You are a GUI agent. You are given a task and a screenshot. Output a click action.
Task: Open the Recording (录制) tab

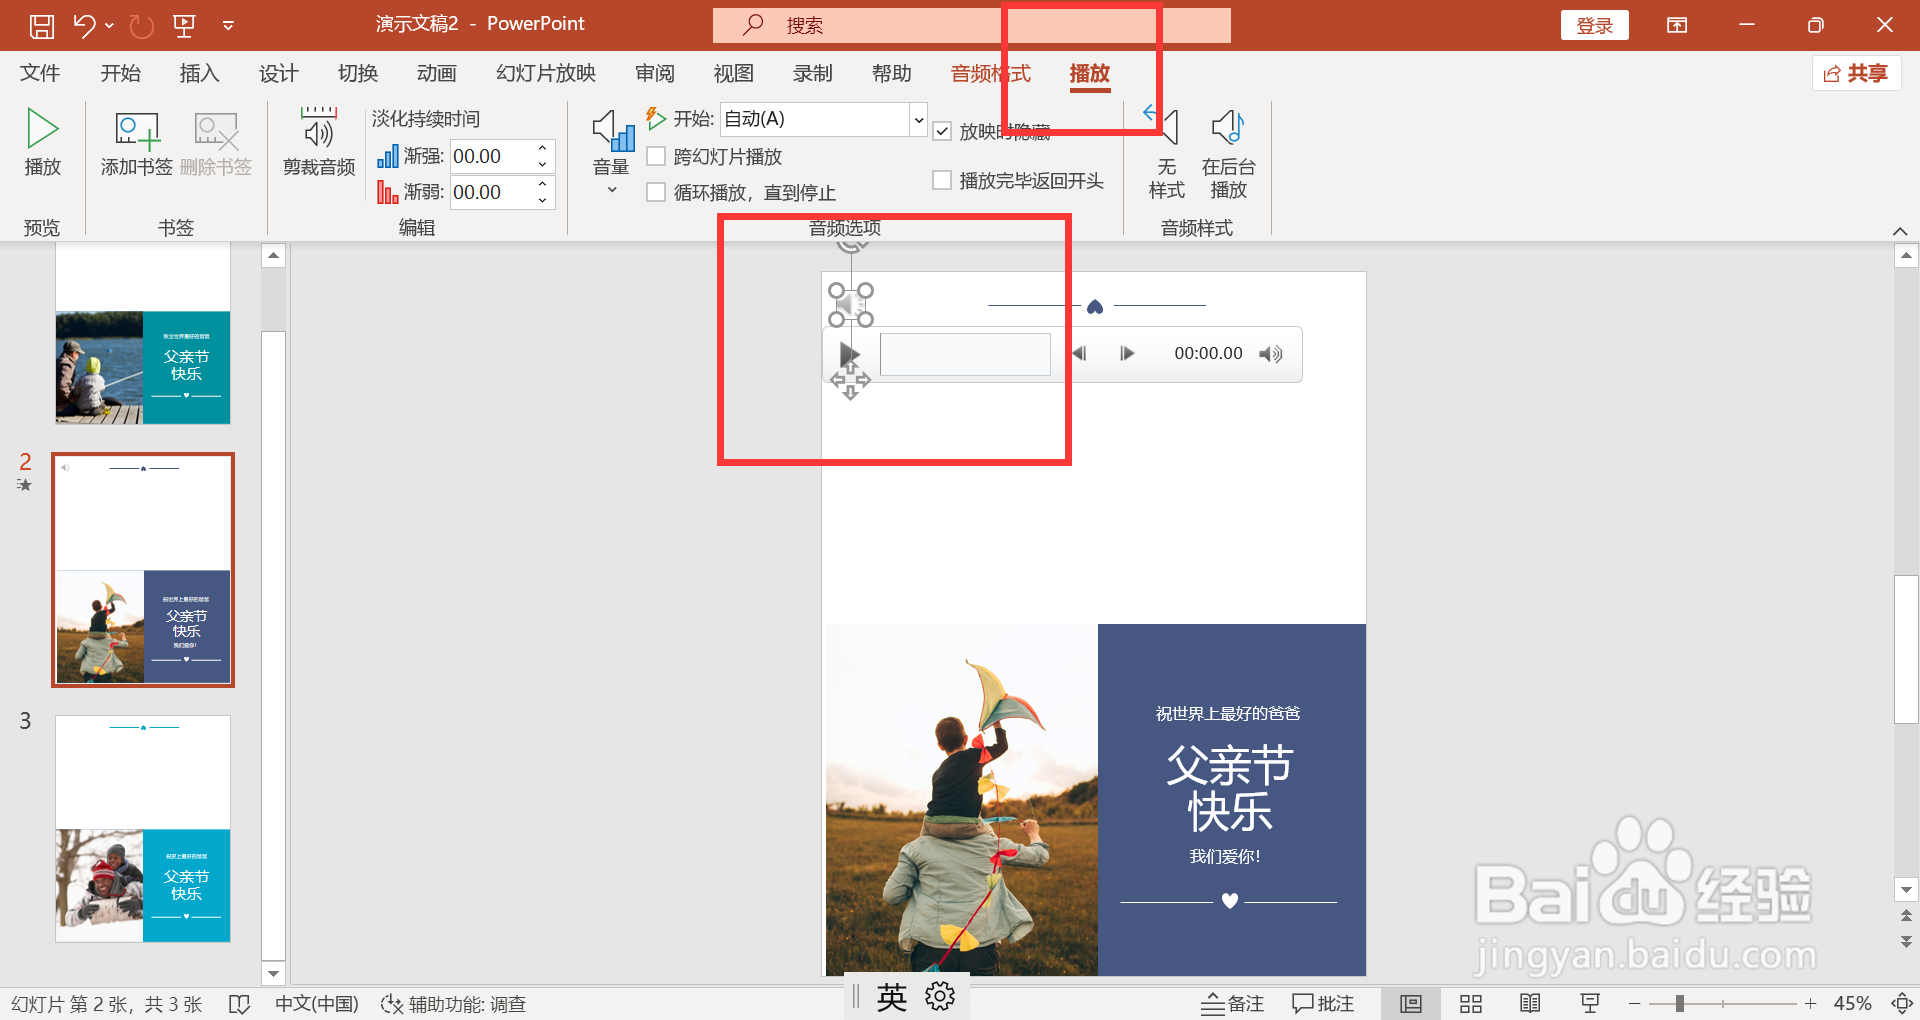pos(813,73)
